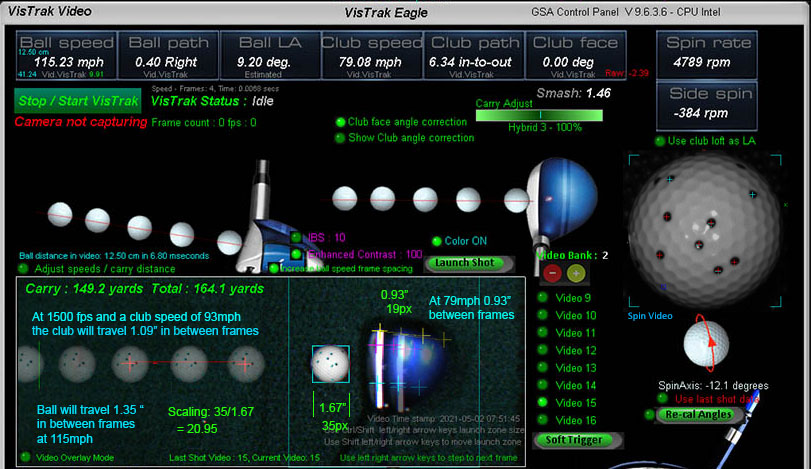Click the Frame count : 0 fps : 0 text
Viewport: 811px width, 469px height.
pyautogui.click(x=204, y=123)
